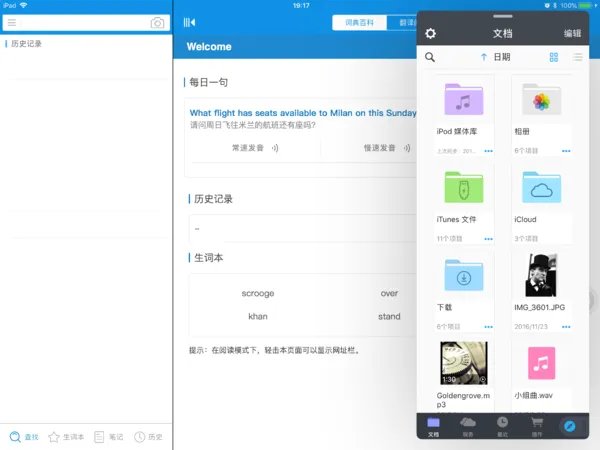Focus the dictionary search input field
This screenshot has width=600, height=450.
pos(86,23)
